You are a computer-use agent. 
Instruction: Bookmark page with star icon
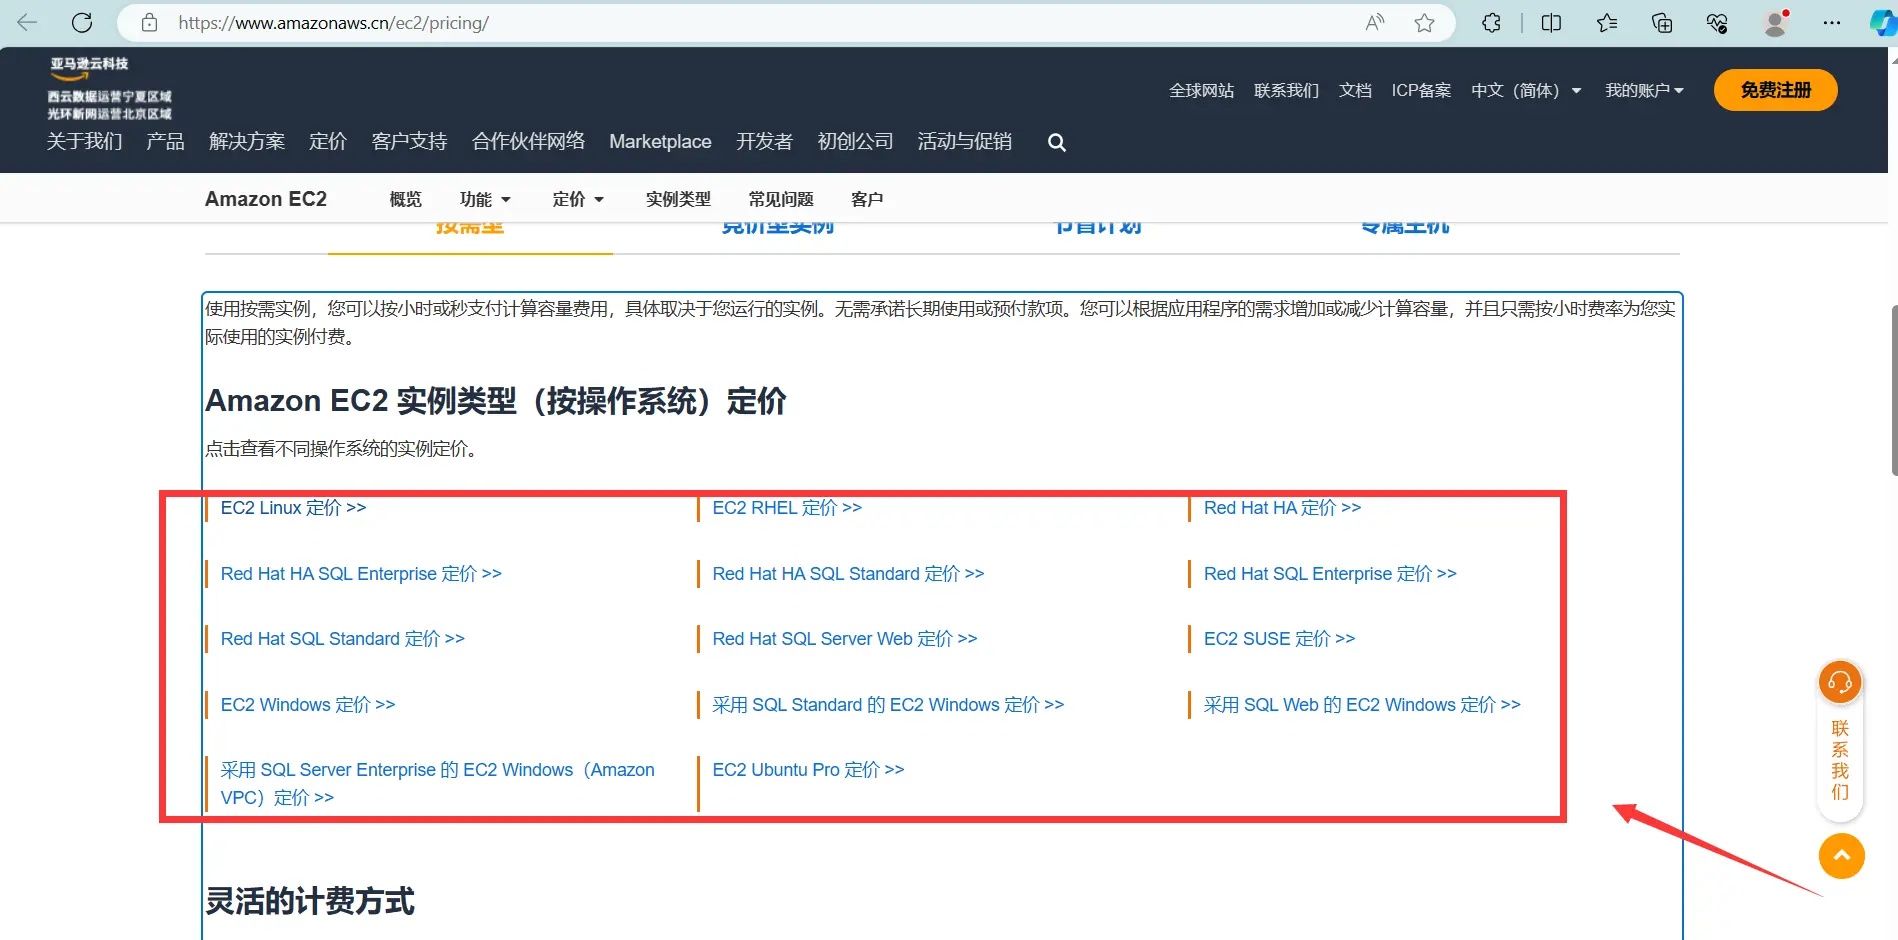tap(1424, 23)
